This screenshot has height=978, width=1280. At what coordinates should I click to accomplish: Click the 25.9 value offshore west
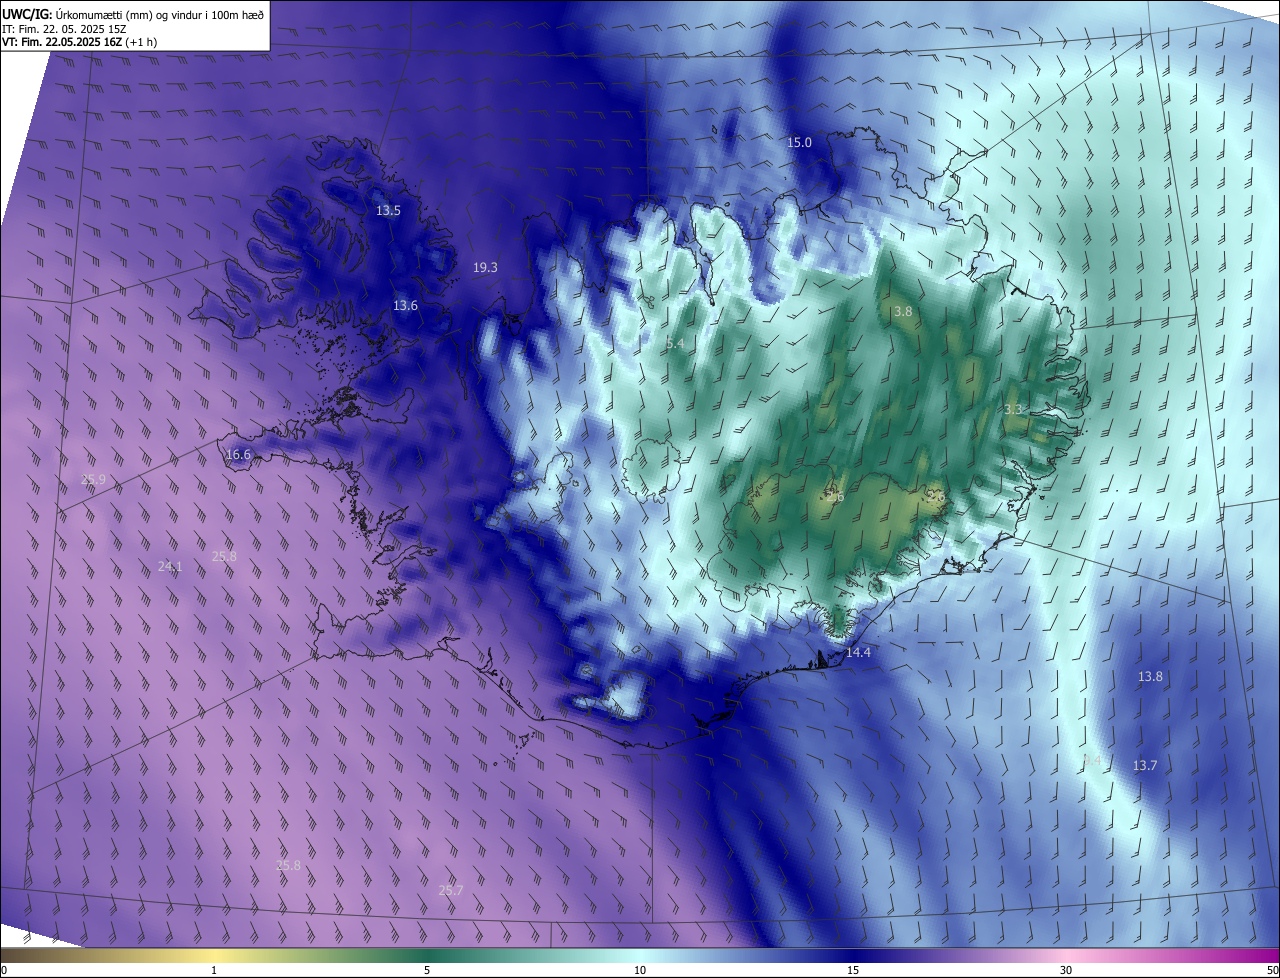93,480
